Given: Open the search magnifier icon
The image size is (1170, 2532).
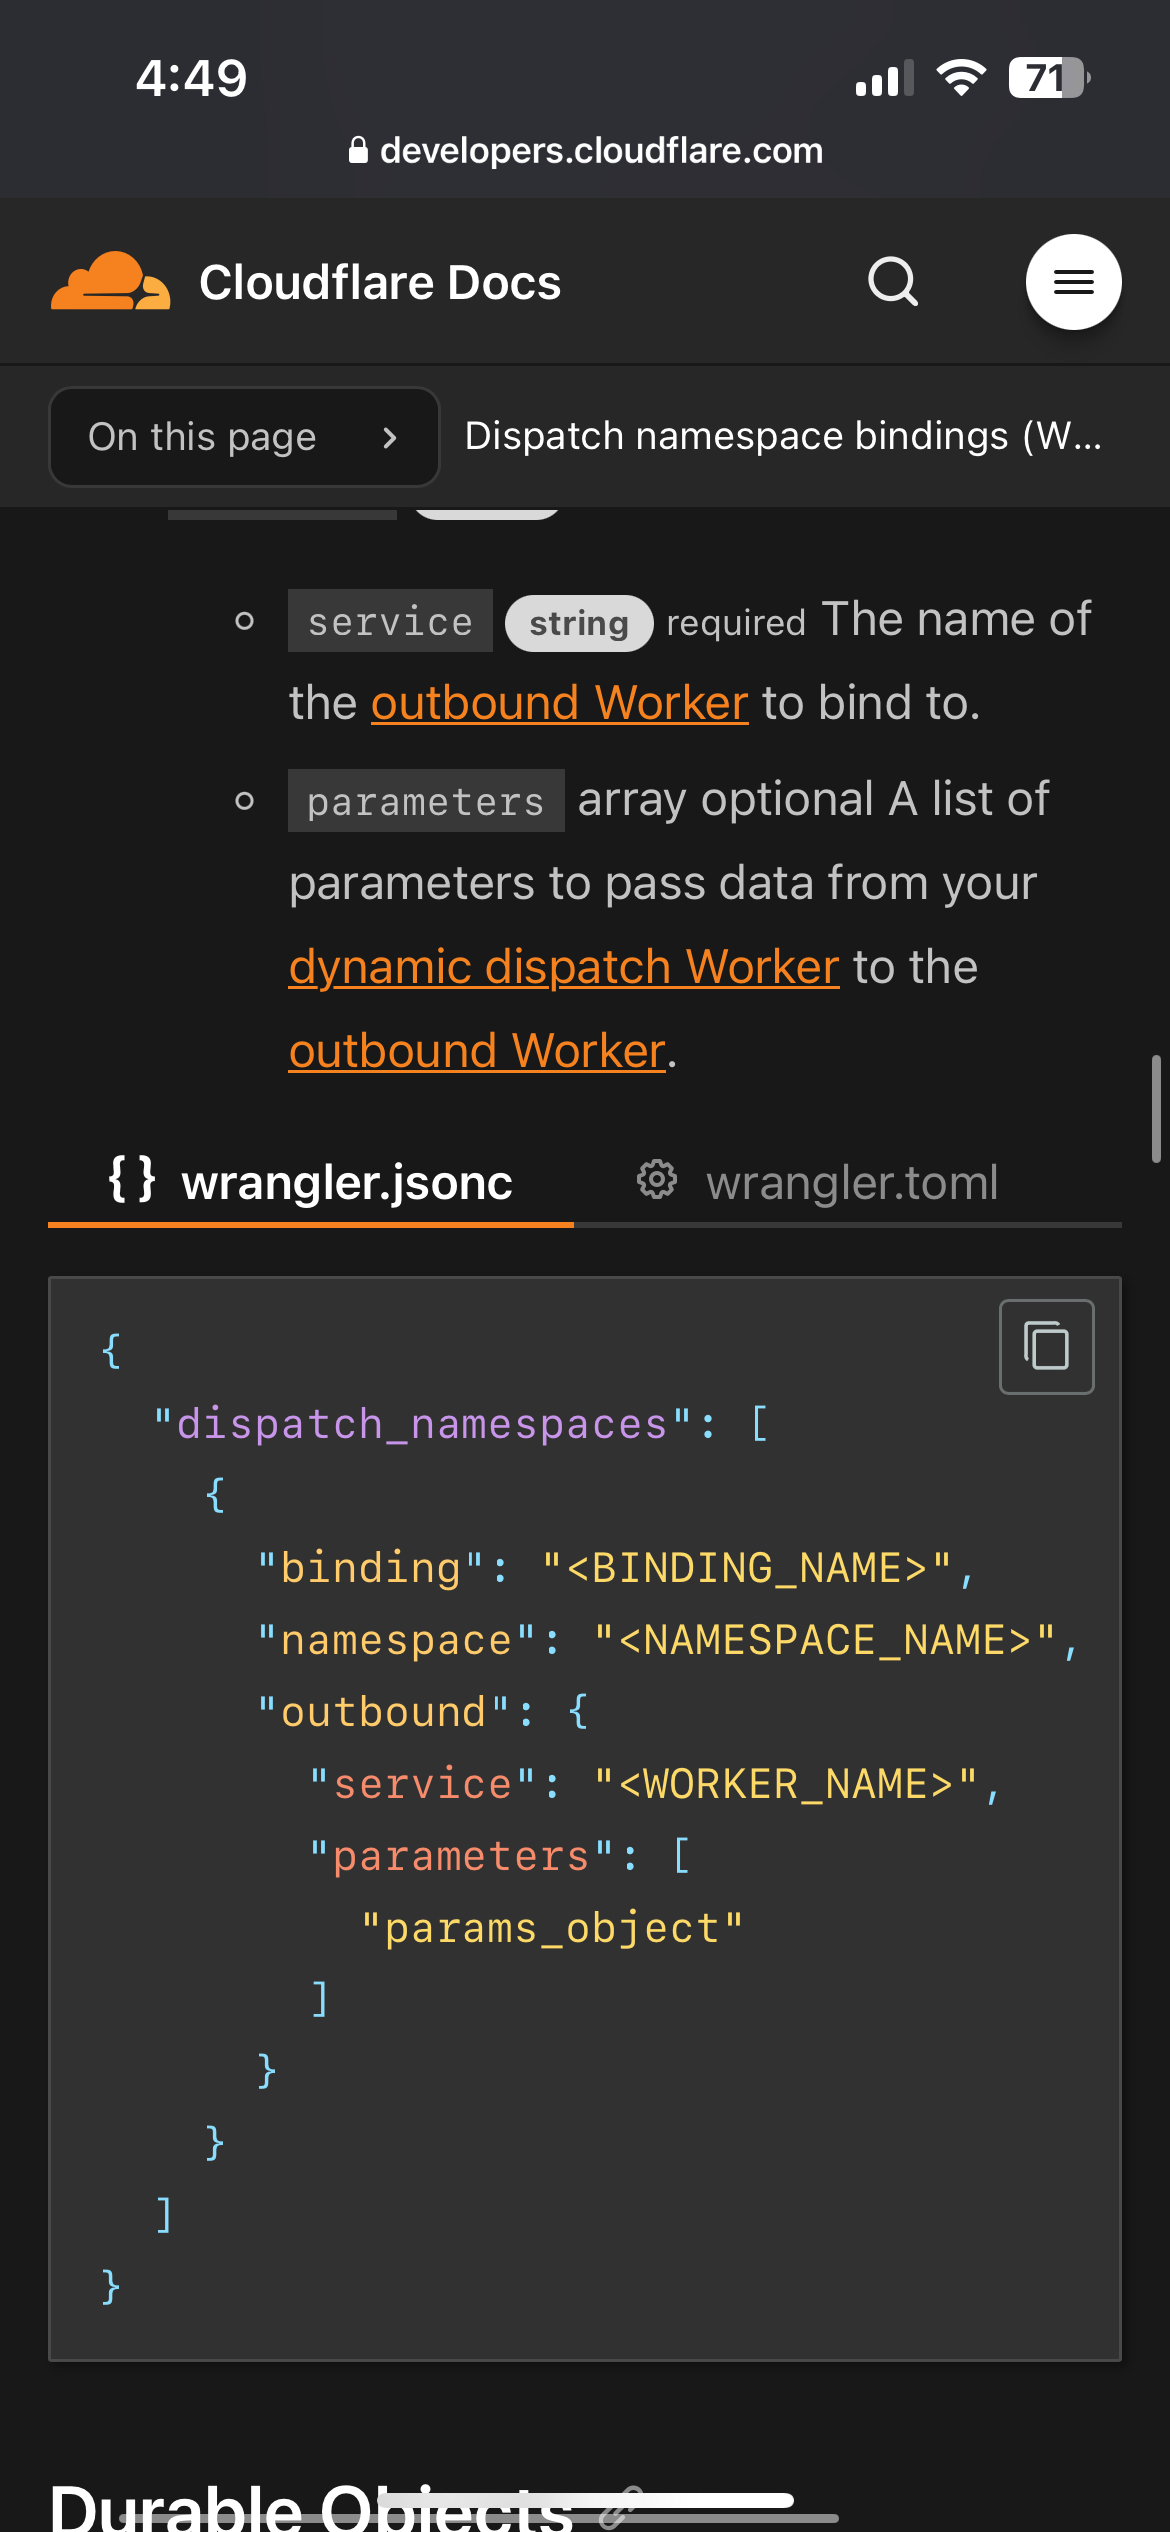Looking at the screenshot, I should click(892, 281).
